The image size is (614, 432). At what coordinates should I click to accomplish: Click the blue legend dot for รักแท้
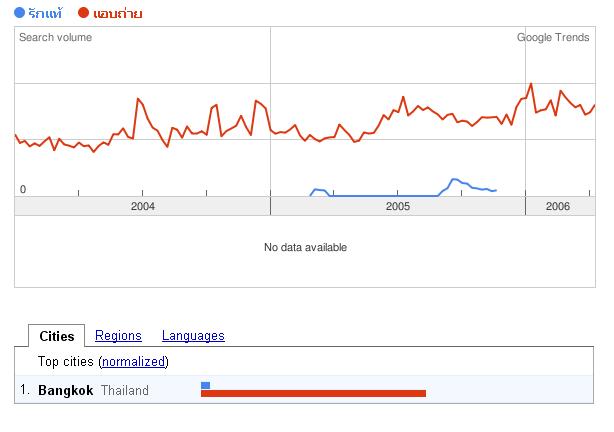point(19,13)
